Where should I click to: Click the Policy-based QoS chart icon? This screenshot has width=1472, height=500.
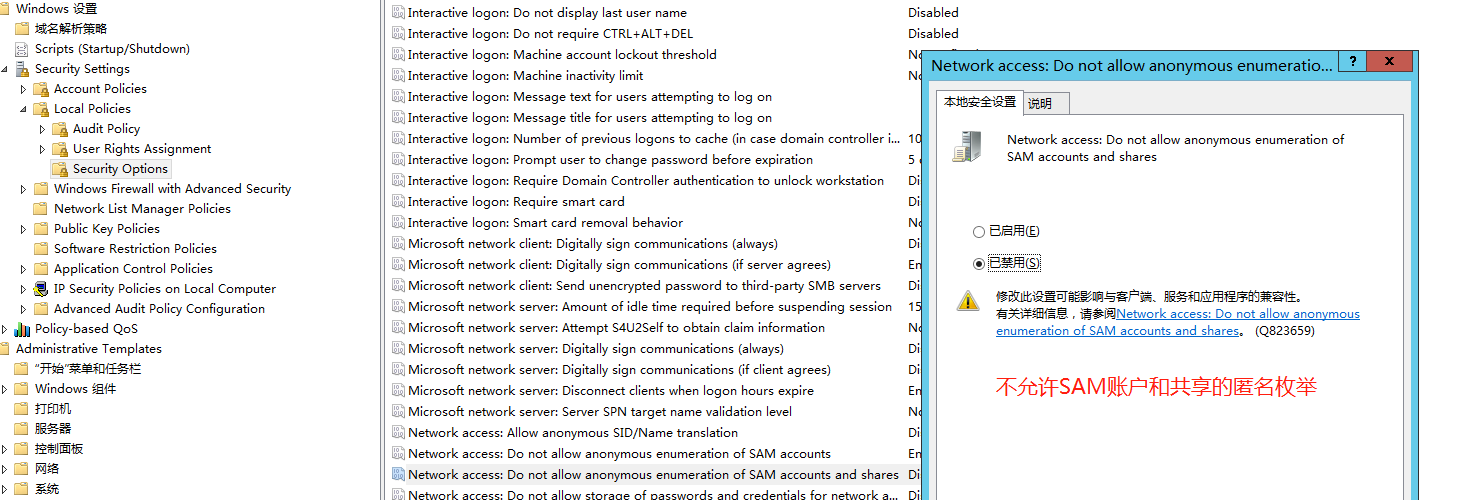pos(22,329)
